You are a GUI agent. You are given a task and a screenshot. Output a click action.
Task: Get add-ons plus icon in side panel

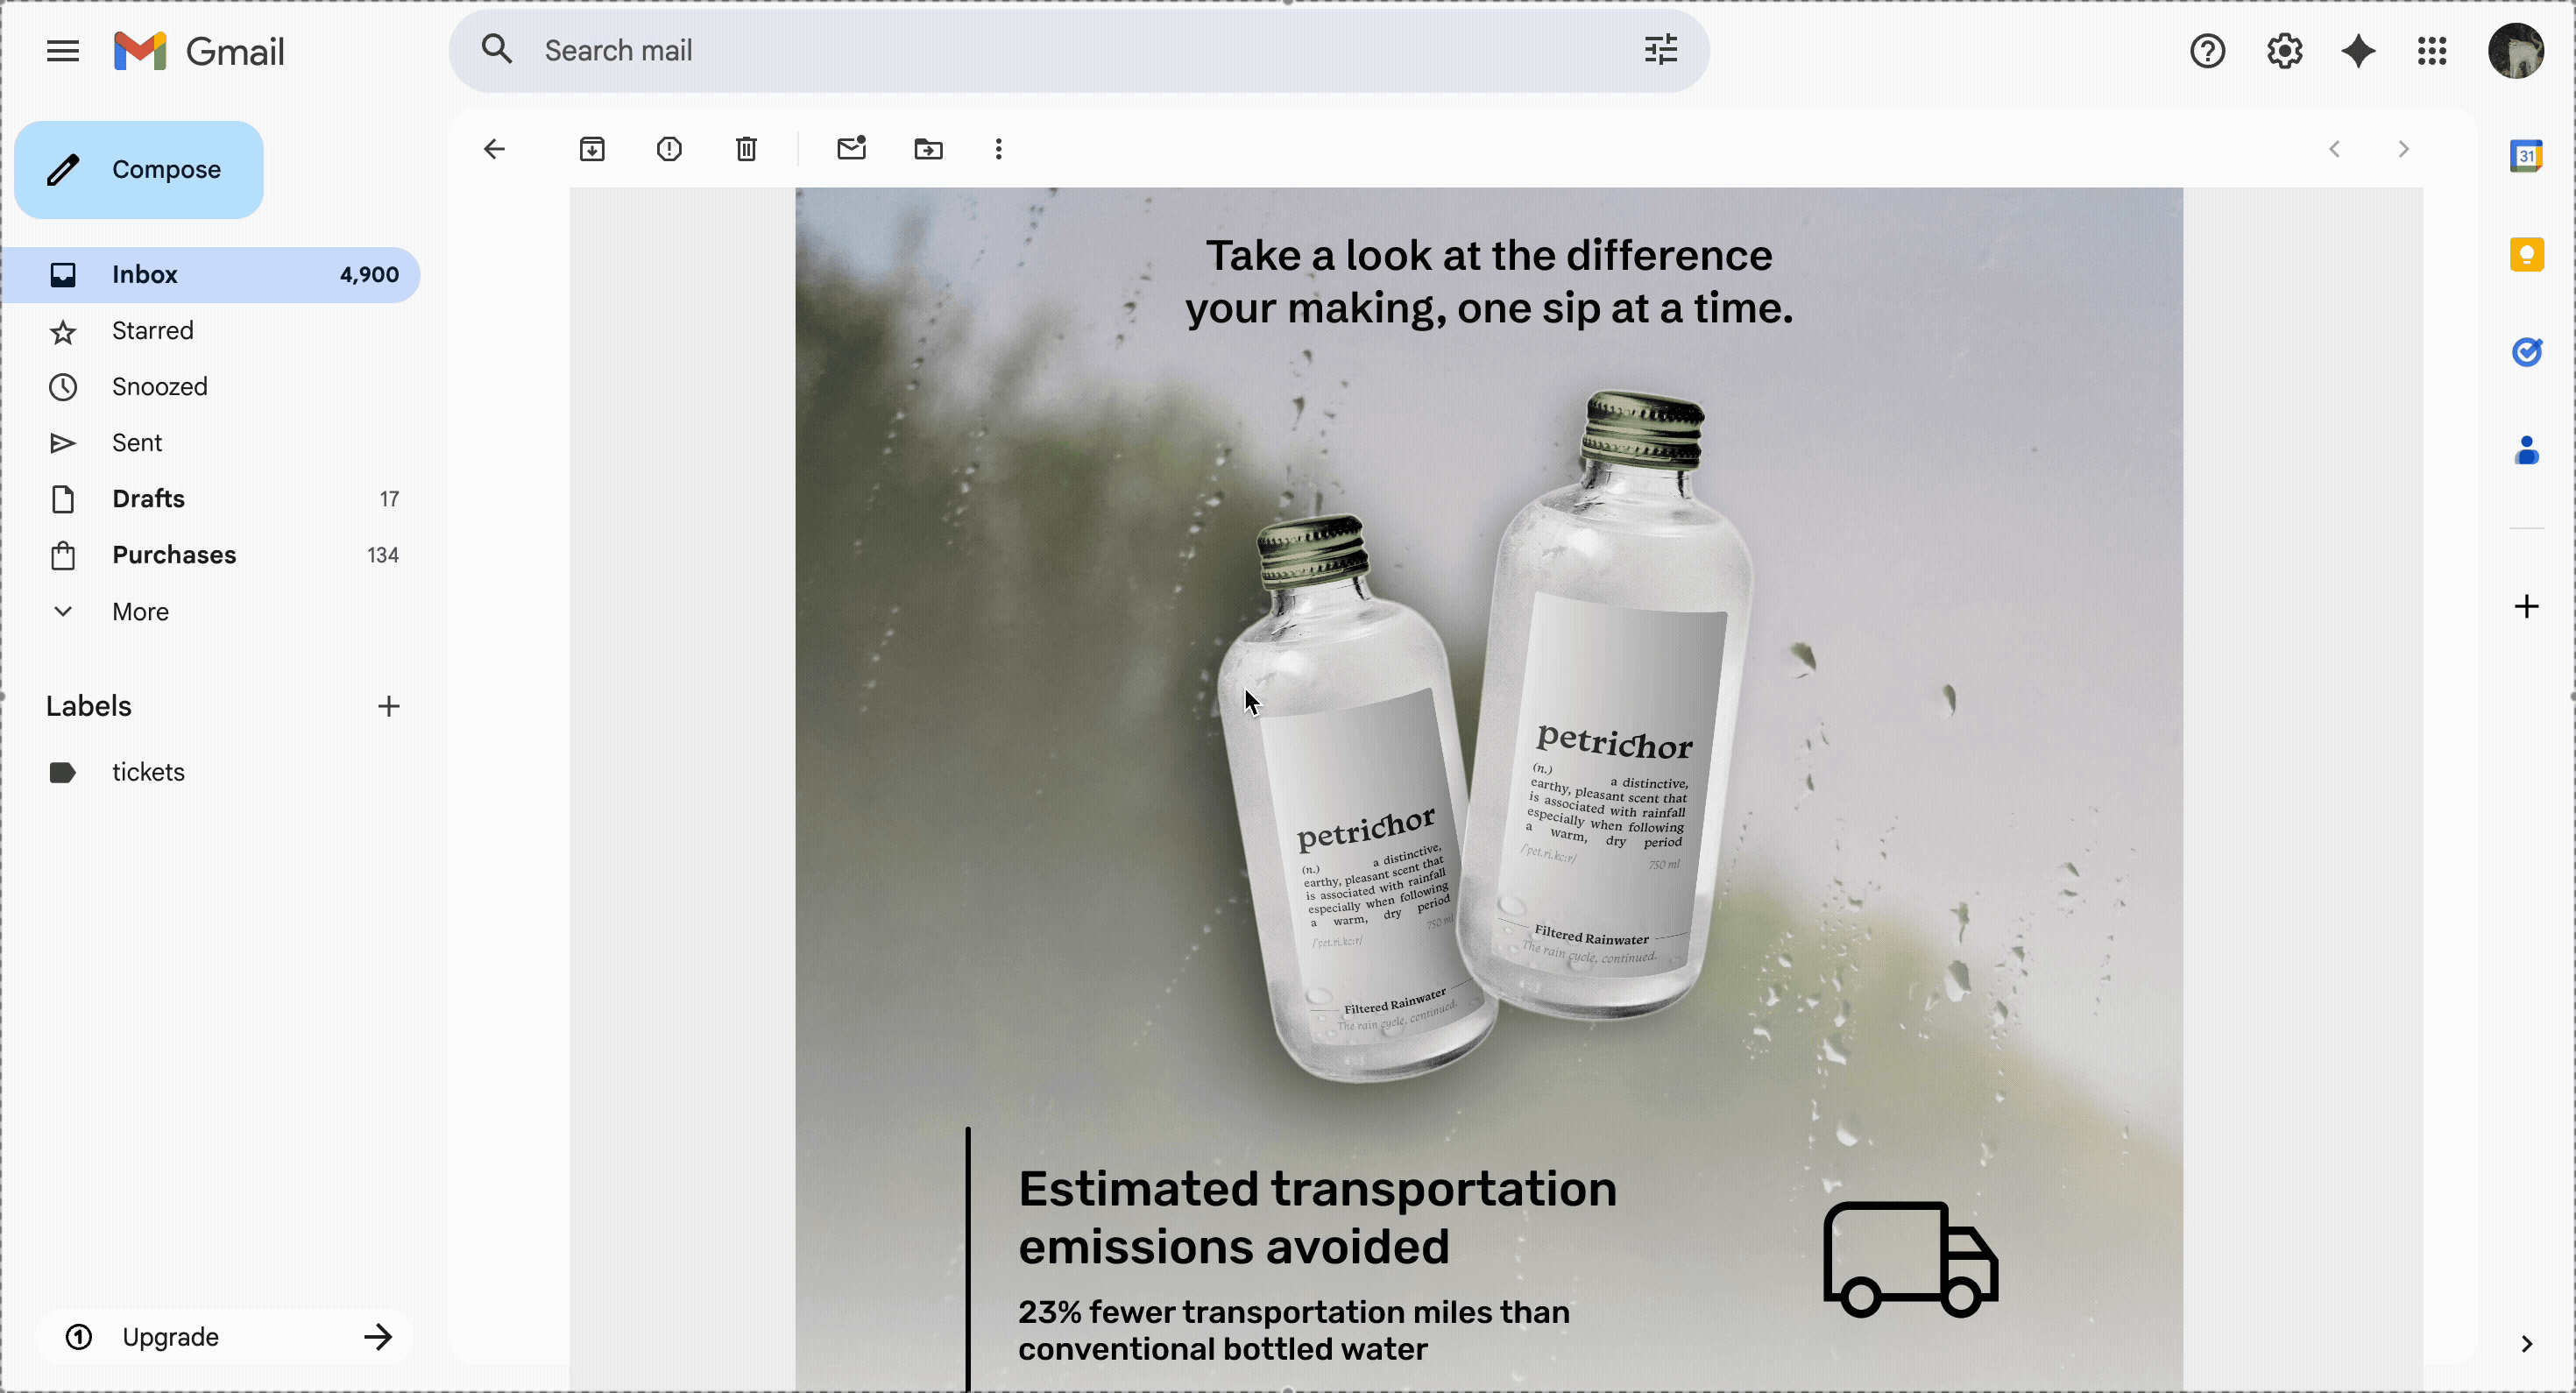[x=2526, y=606]
